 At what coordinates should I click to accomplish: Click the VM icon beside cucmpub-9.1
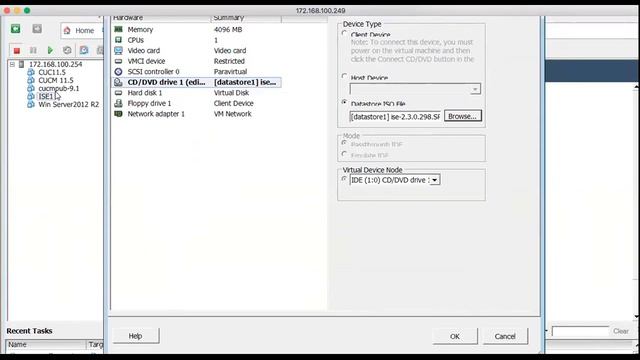(31, 88)
